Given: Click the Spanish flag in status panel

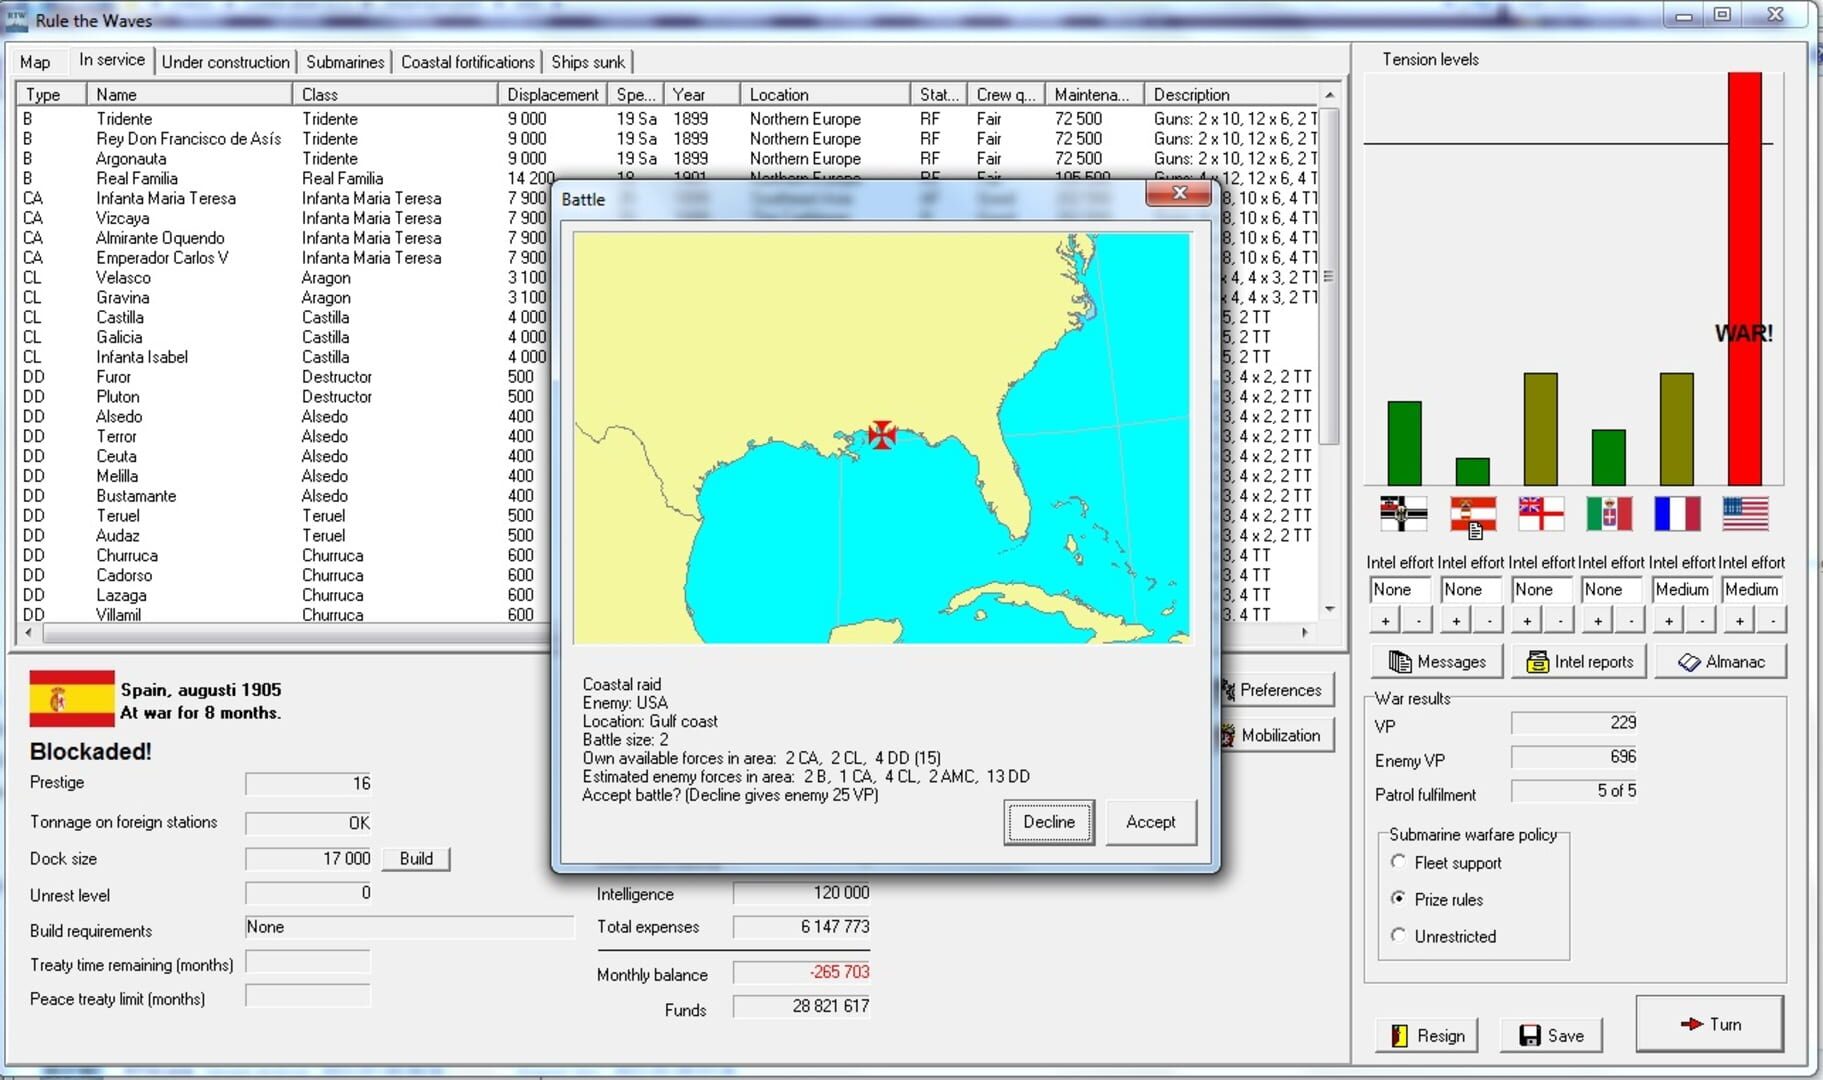Looking at the screenshot, I should tap(71, 698).
